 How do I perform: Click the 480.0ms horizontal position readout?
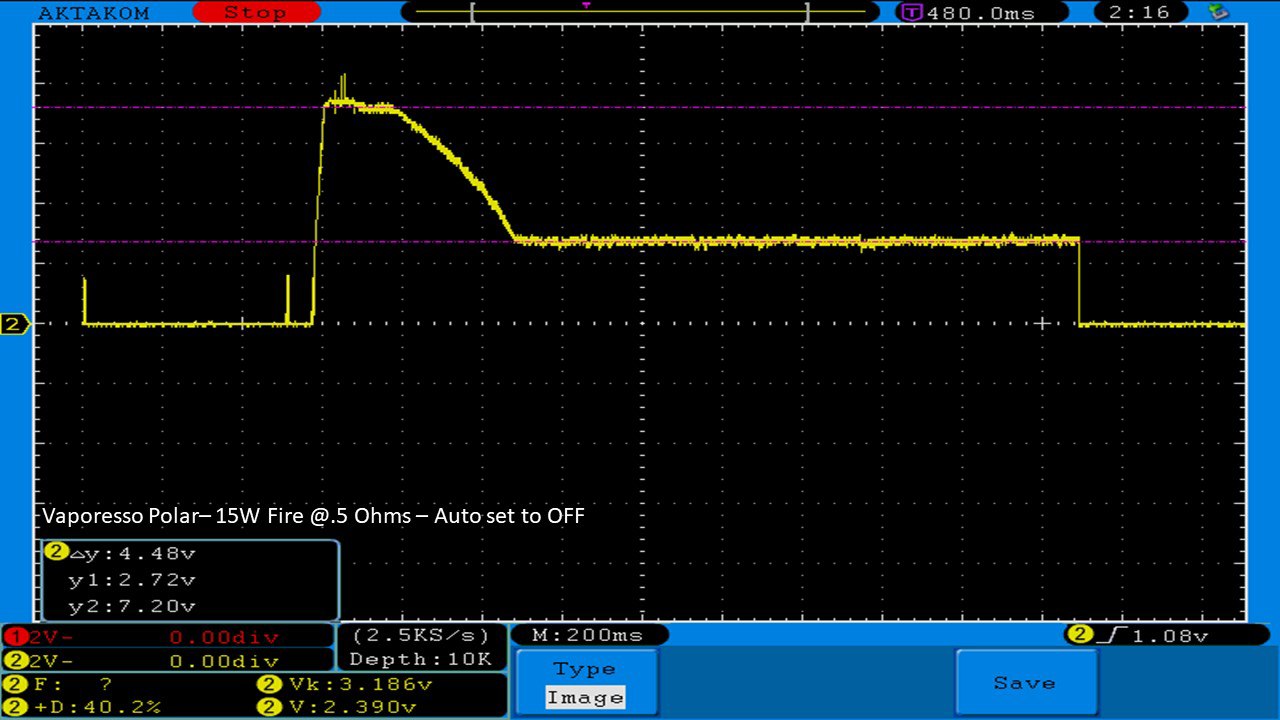980,13
